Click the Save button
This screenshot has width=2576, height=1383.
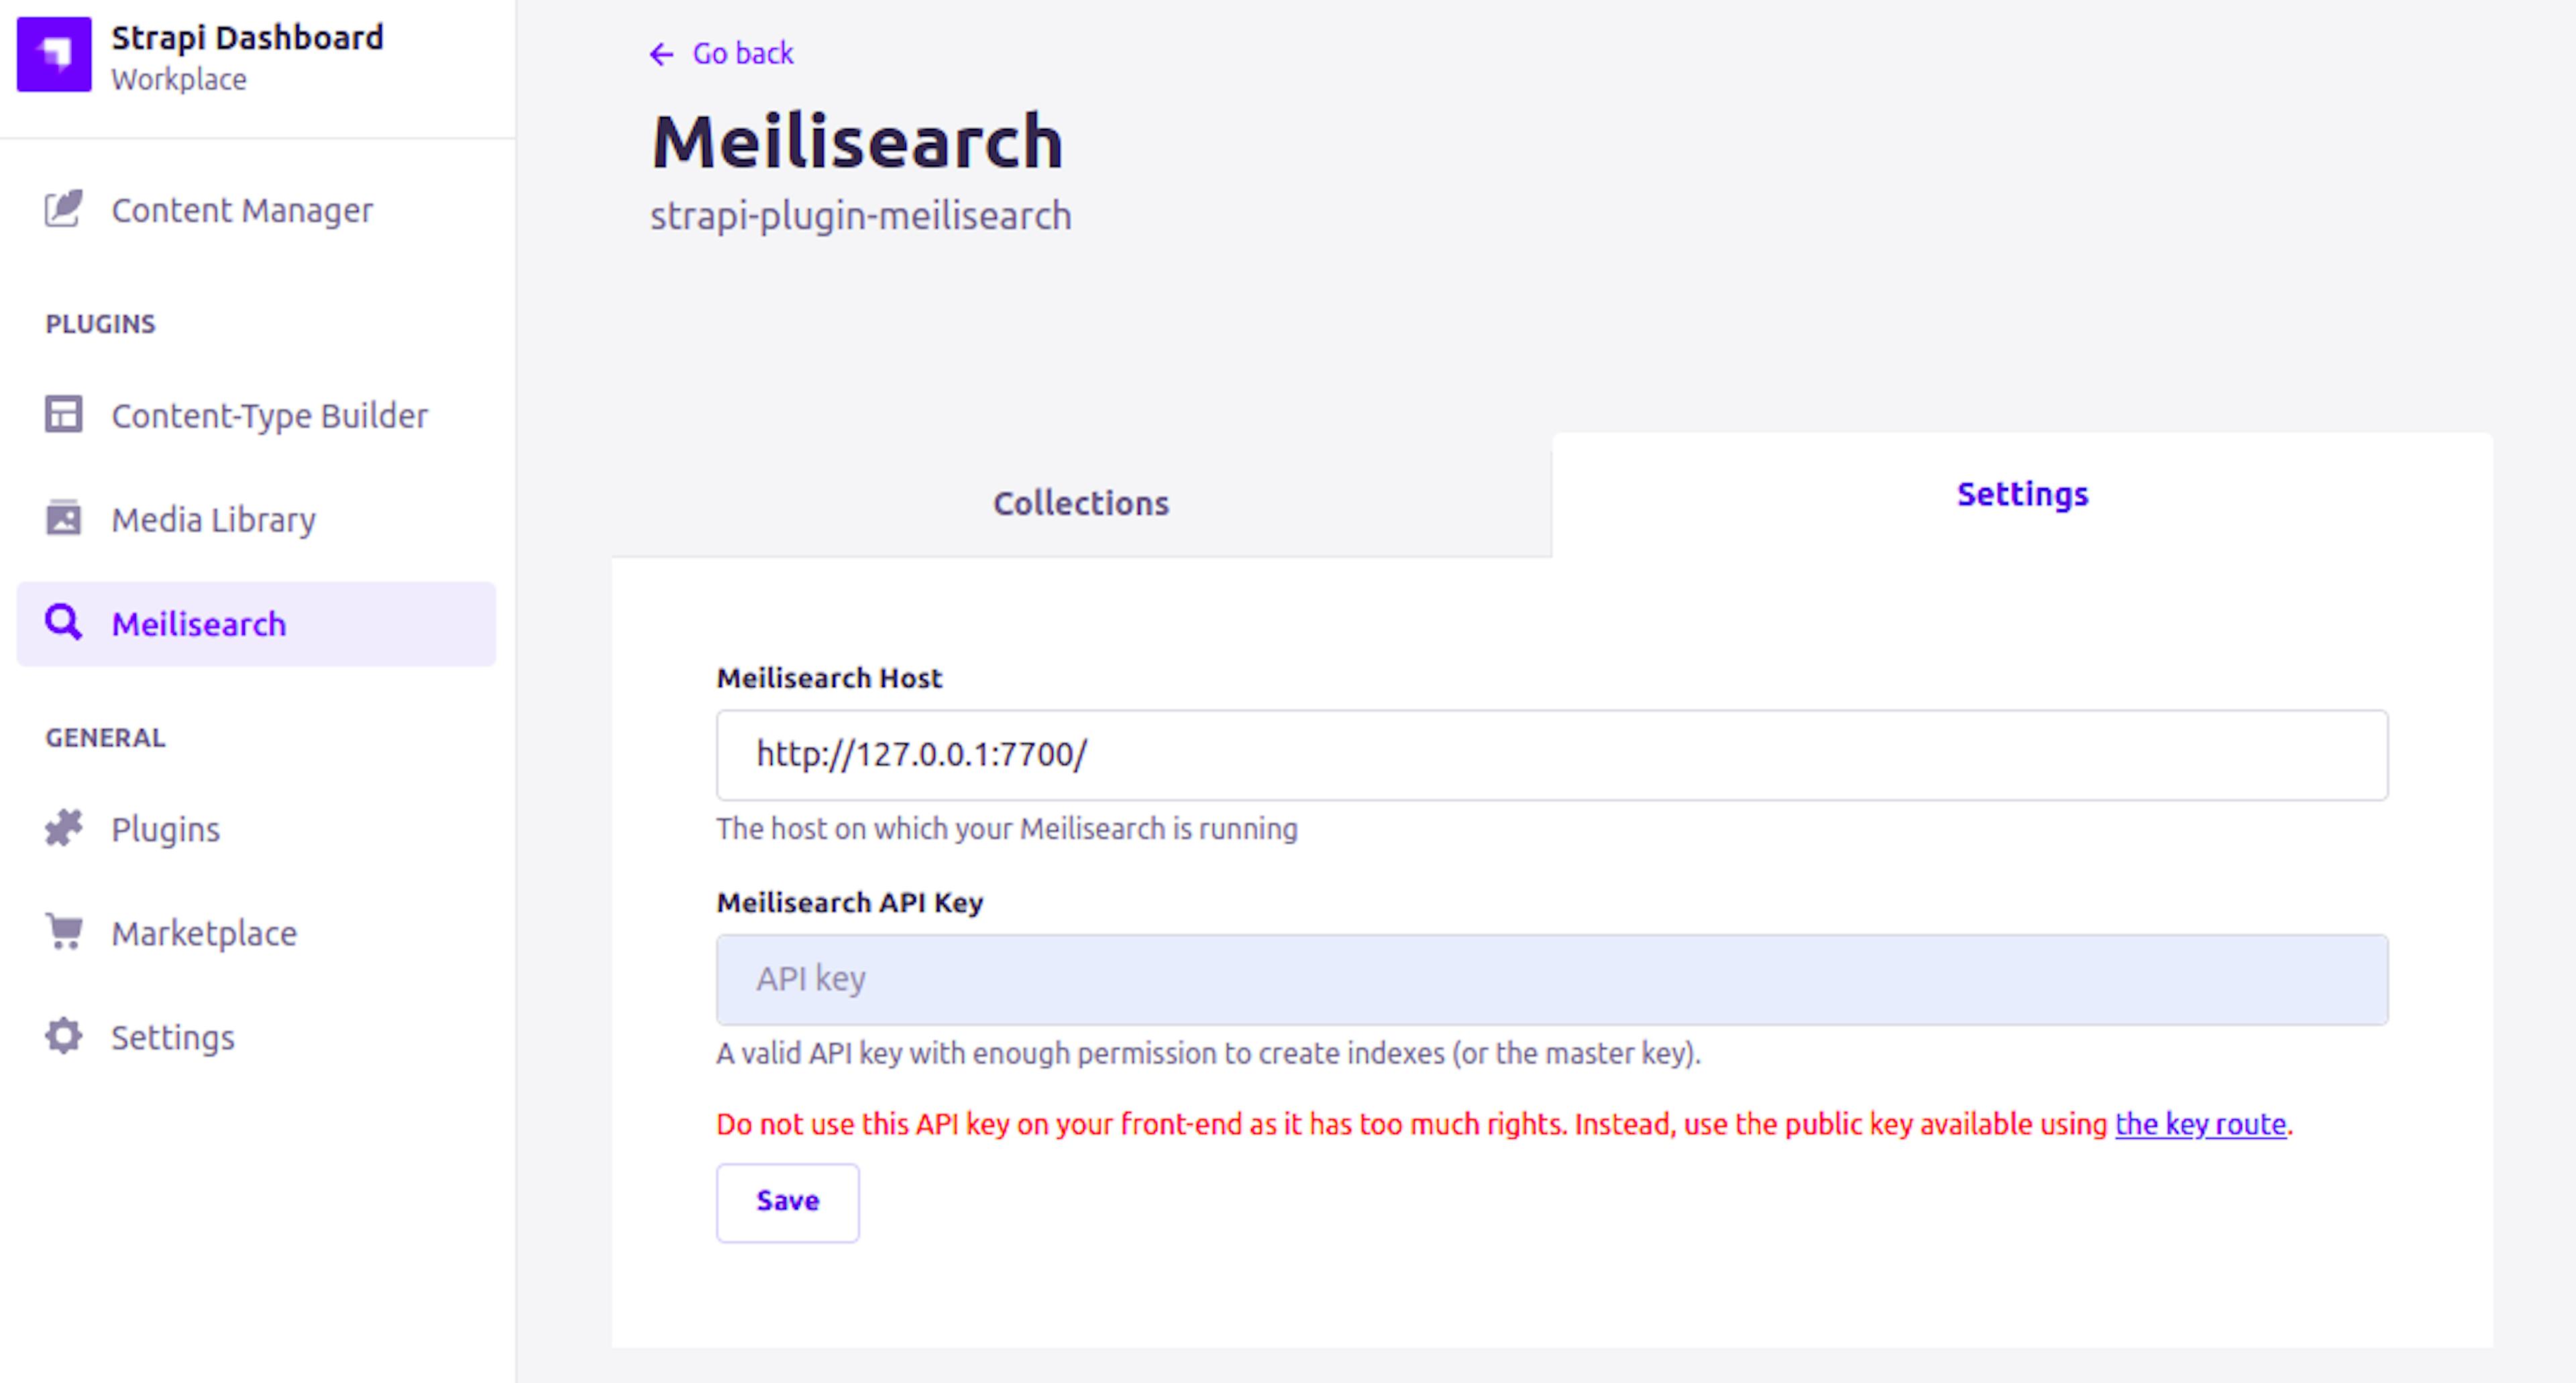point(787,1200)
